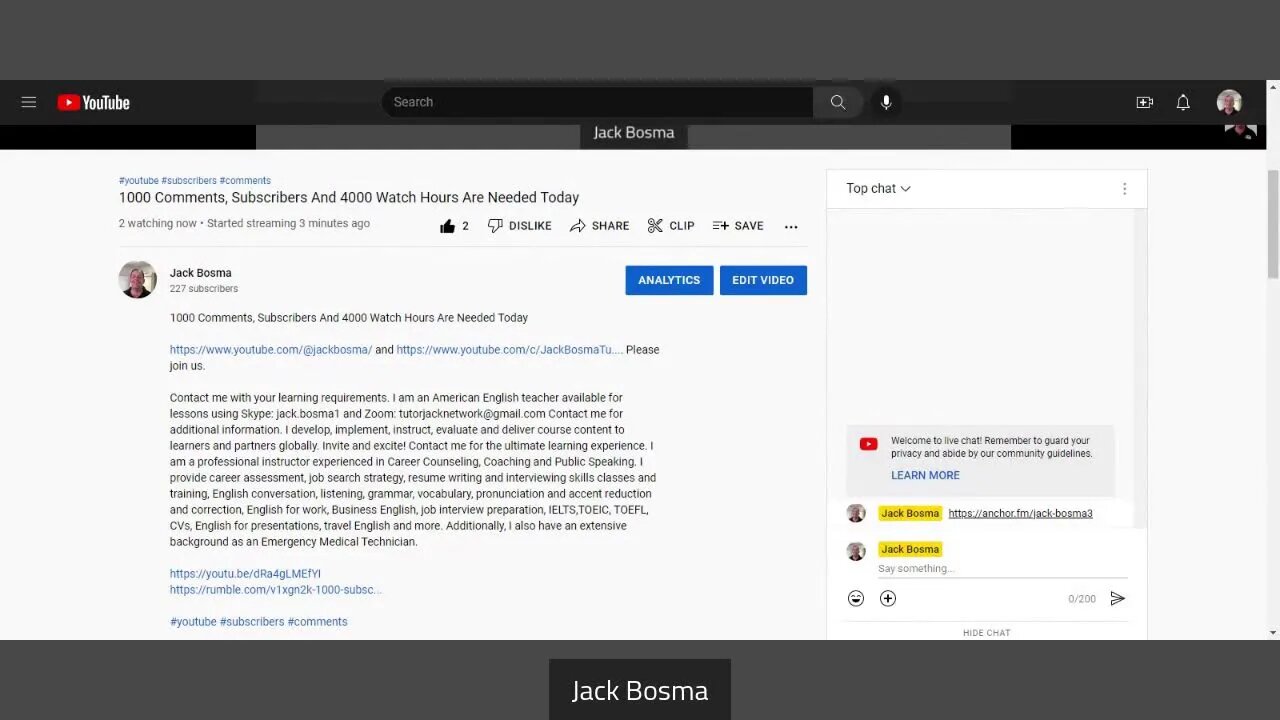The width and height of the screenshot is (1280, 720).
Task: Click '227 subscribers' text
Action: tap(204, 289)
